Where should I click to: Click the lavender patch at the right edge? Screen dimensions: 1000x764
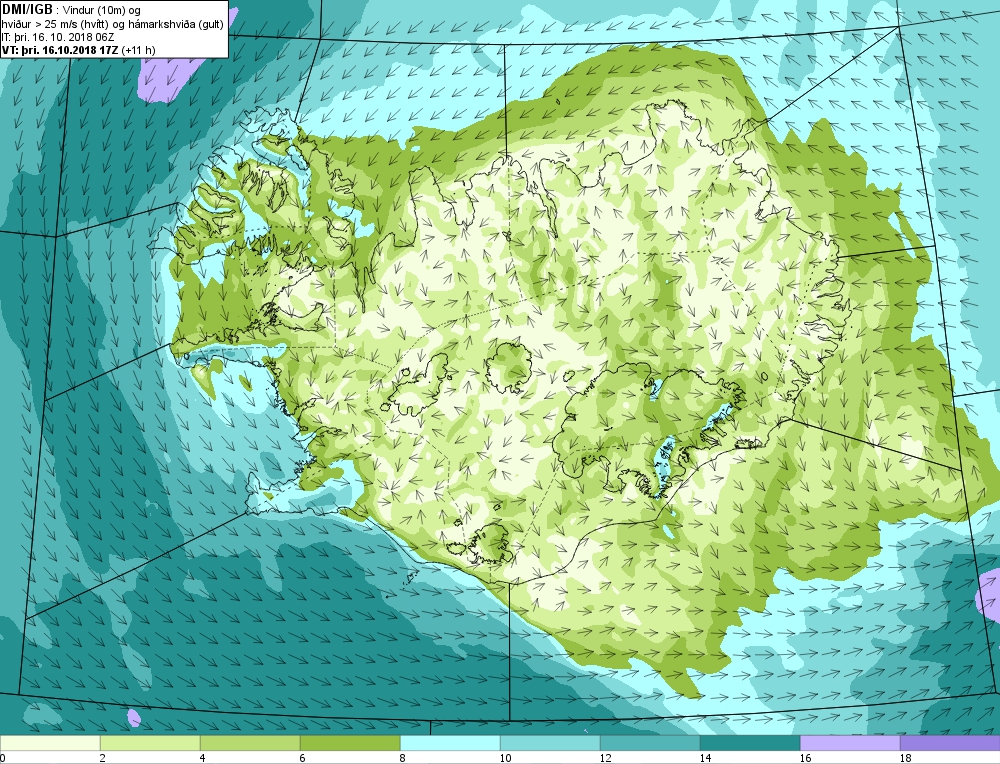pos(989,596)
